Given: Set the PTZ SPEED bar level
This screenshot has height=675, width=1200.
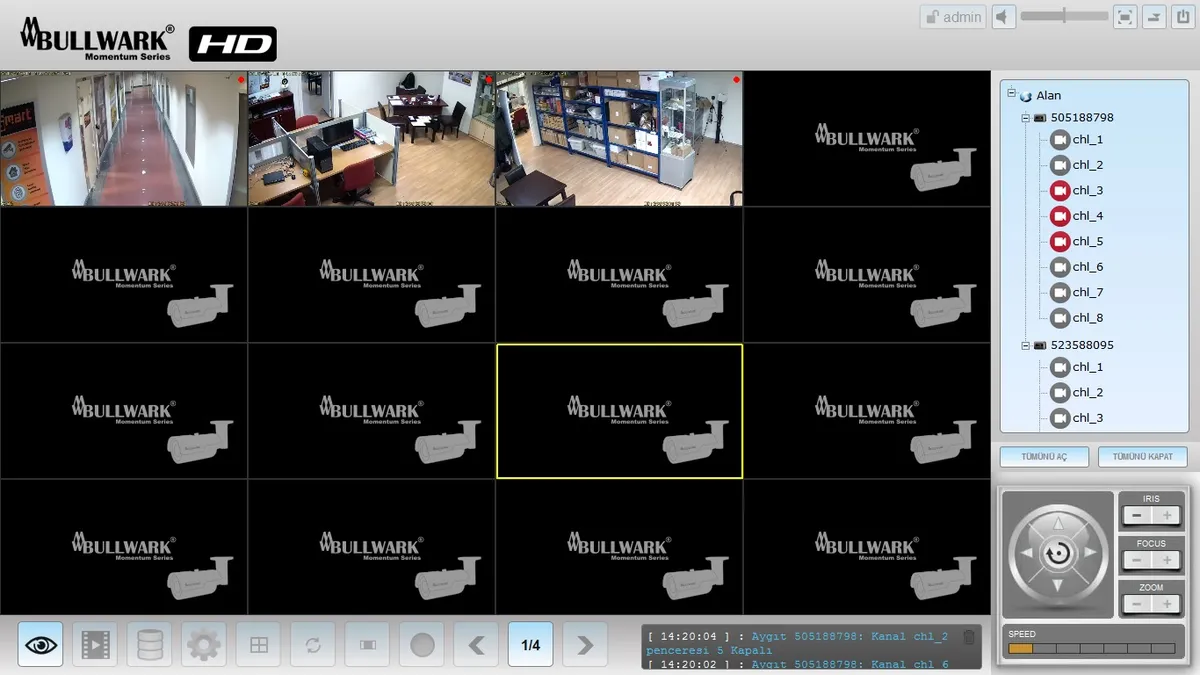Looking at the screenshot, I should click(x=1092, y=649).
